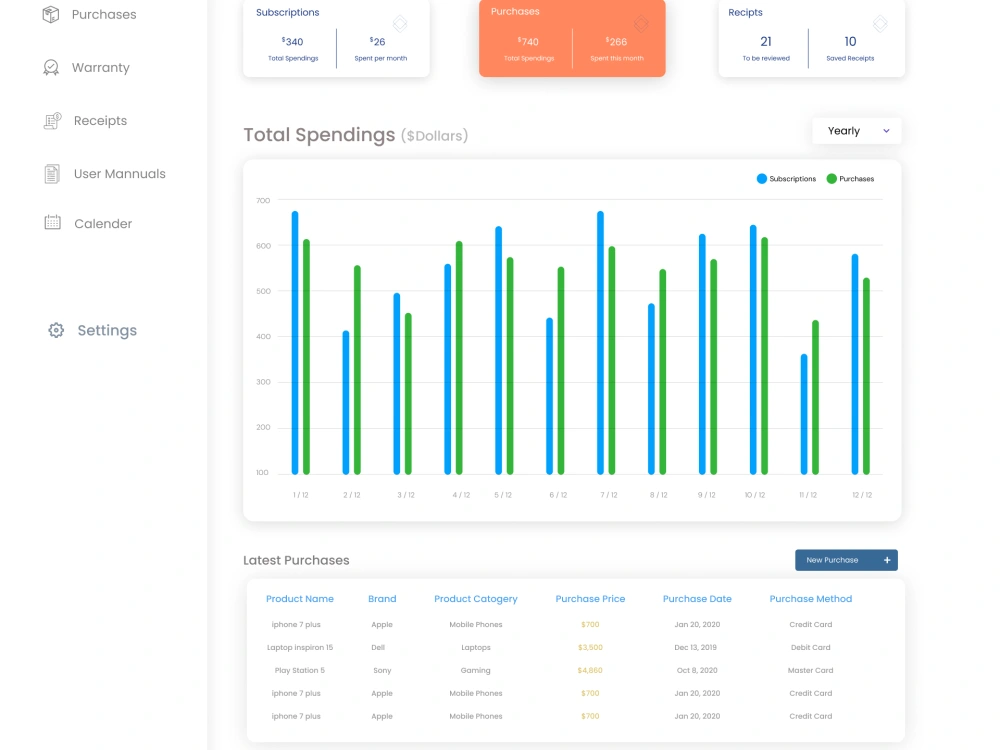The width and height of the screenshot is (1000, 750).
Task: Click the Purchases legend label in chart
Action: (x=857, y=179)
